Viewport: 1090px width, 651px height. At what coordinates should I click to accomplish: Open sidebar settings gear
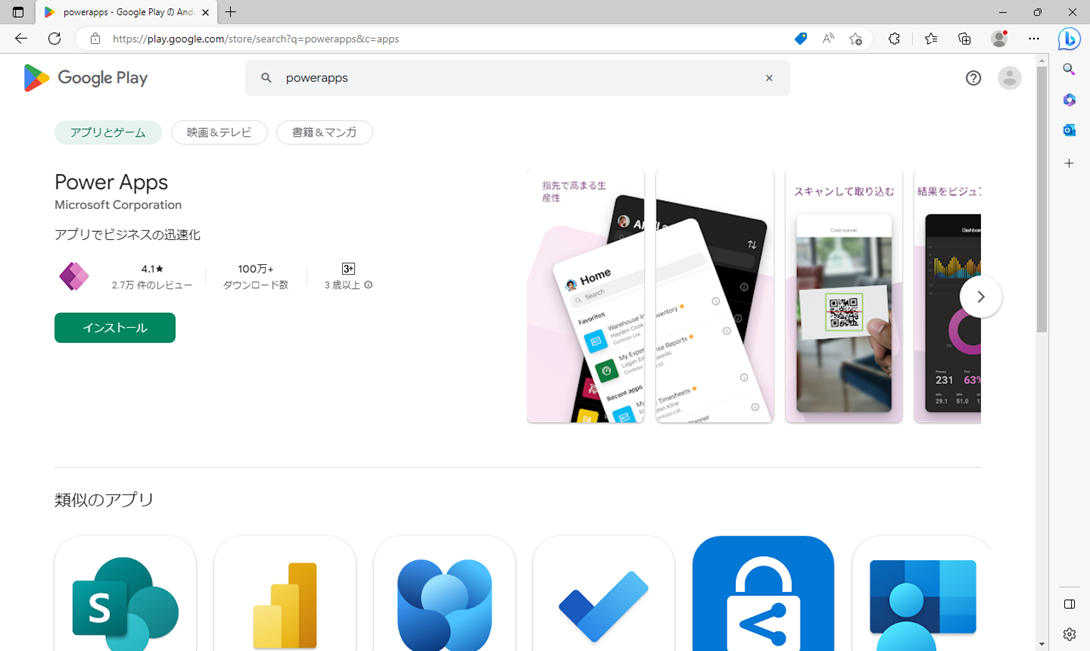point(1069,634)
